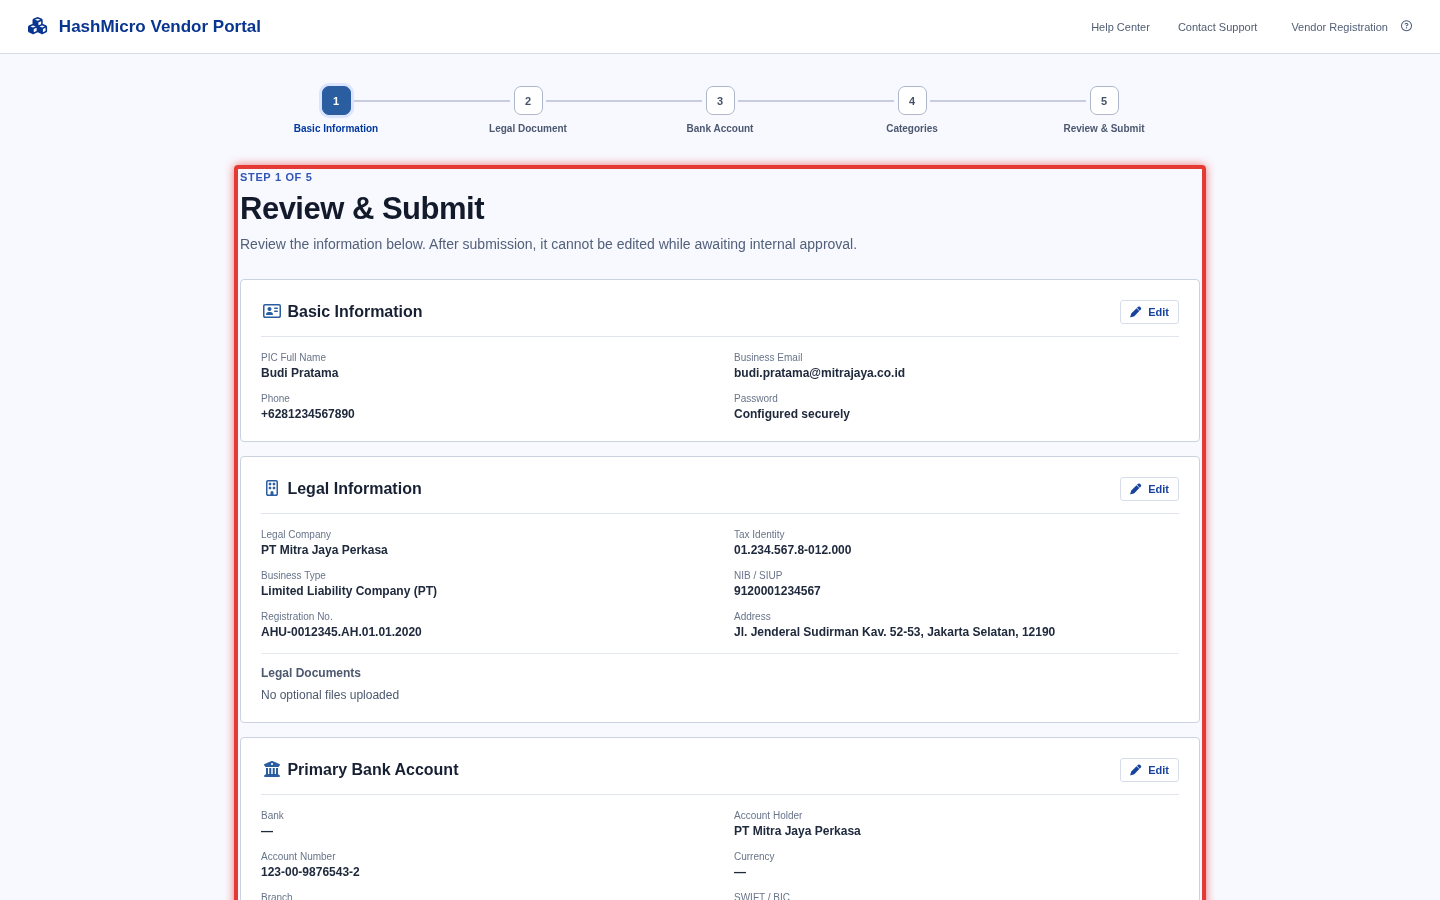Select registration number AHU-0012345.AH.01.01.2020
This screenshot has width=1440, height=900.
coord(341,632)
